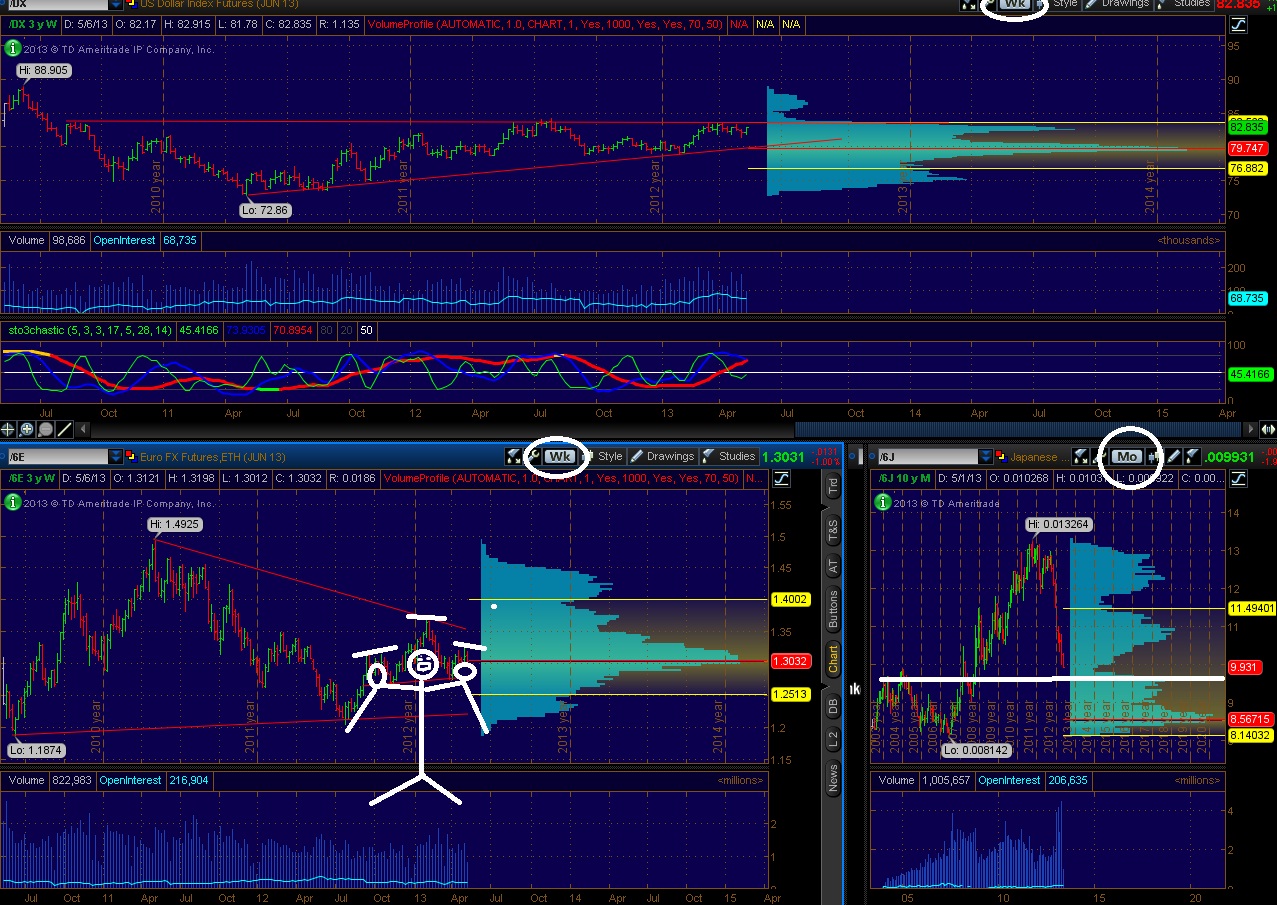
Task: Open the /DX symbol dropdown arrow
Action: click(x=117, y=5)
